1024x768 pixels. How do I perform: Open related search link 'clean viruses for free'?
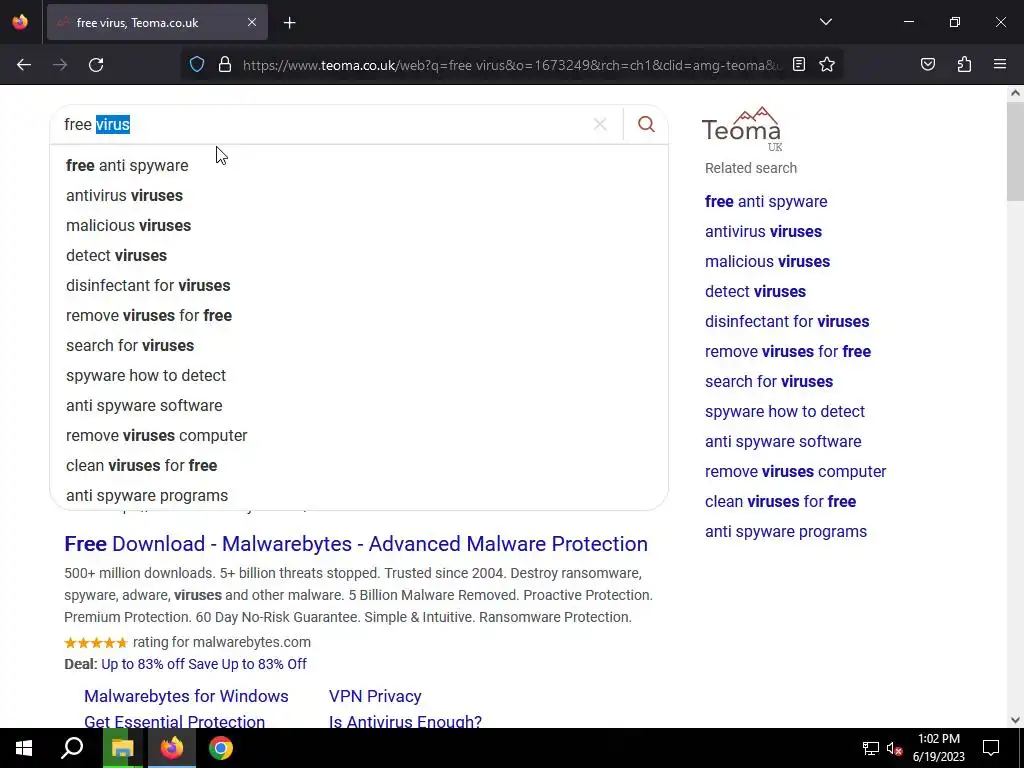780,502
